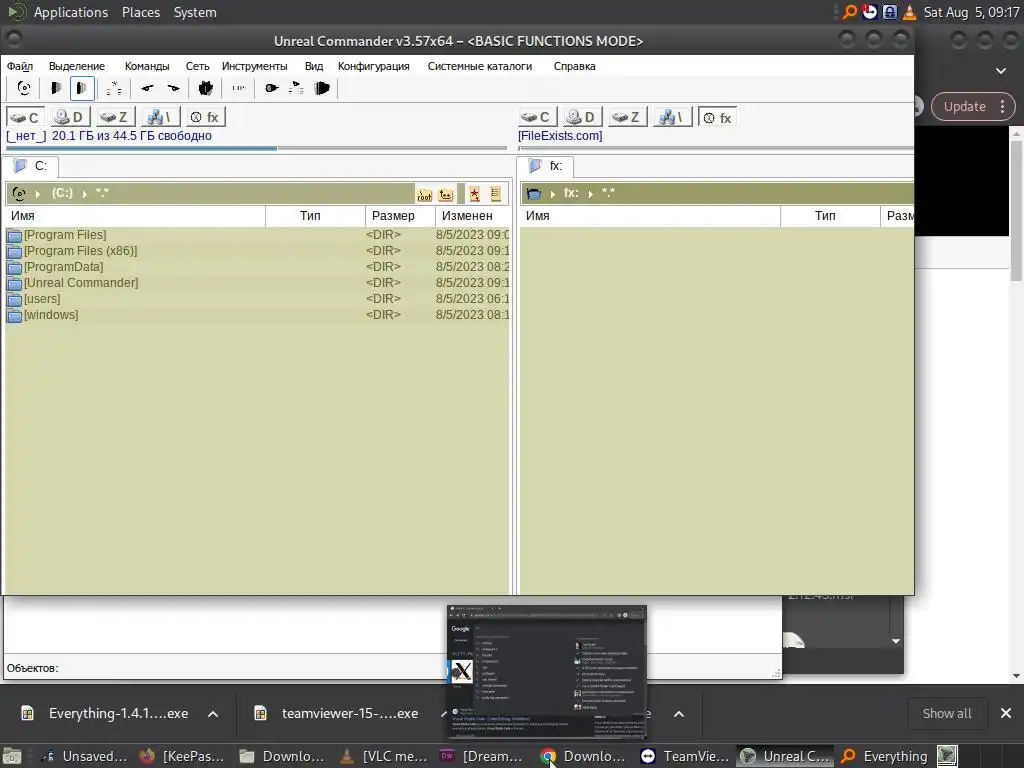This screenshot has width=1024, height=768.
Task: Click the FTP toolbar icon
Action: (x=238, y=88)
